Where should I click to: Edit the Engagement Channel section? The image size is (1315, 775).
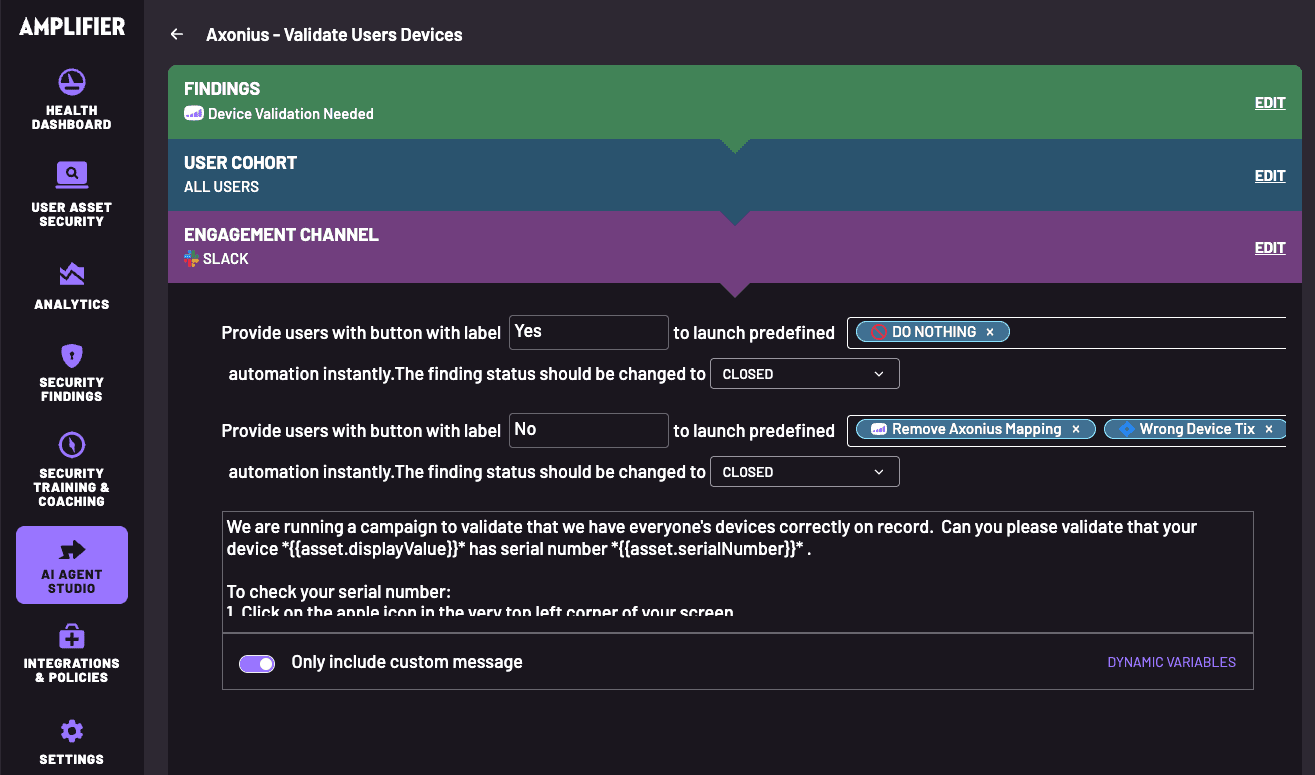tap(1270, 248)
